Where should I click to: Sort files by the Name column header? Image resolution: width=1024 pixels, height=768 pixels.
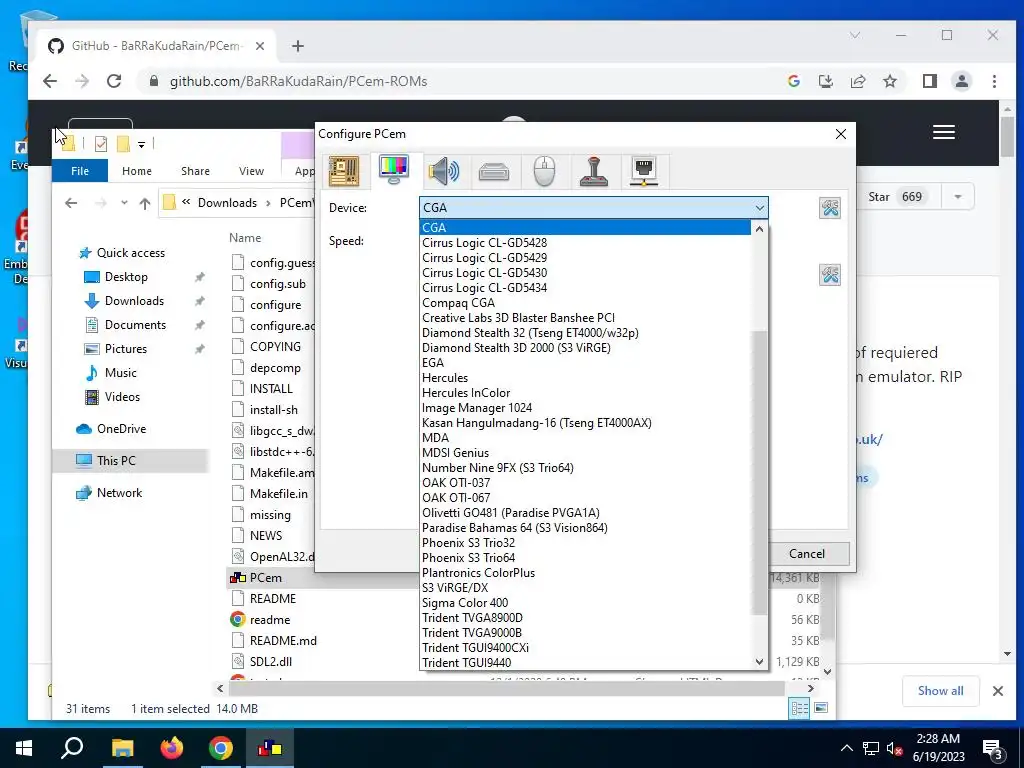245,238
